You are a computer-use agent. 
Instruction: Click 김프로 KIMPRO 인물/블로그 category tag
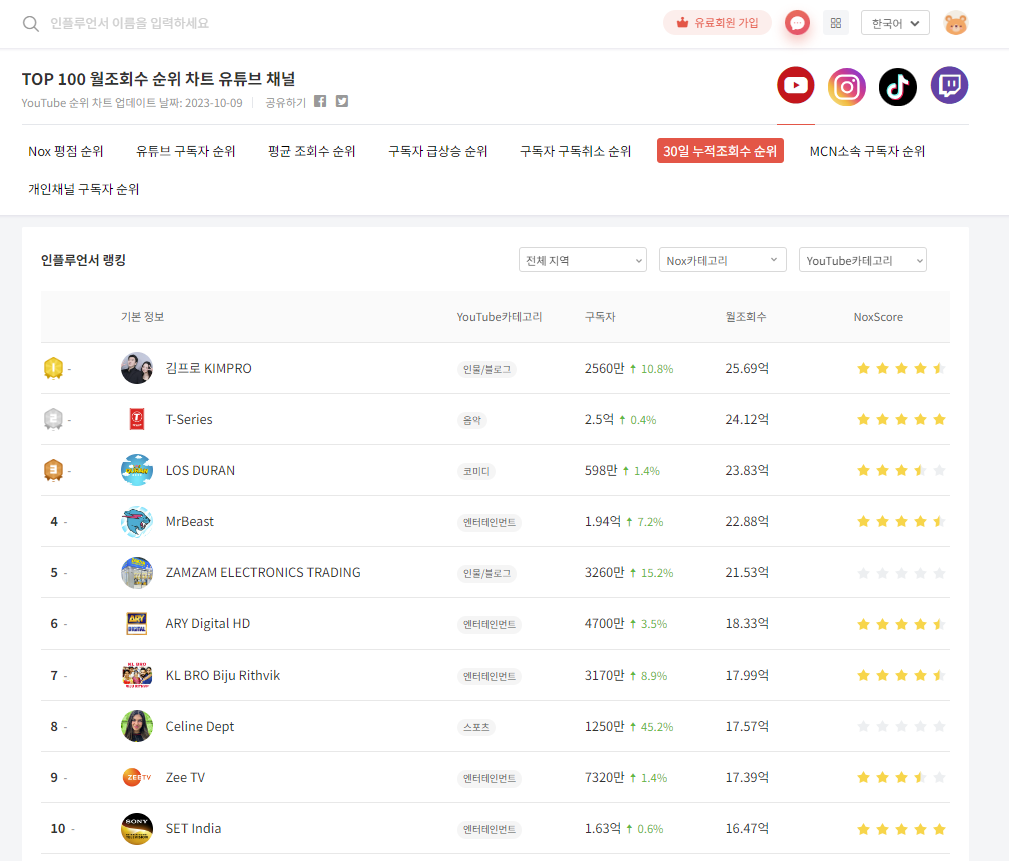coord(487,369)
